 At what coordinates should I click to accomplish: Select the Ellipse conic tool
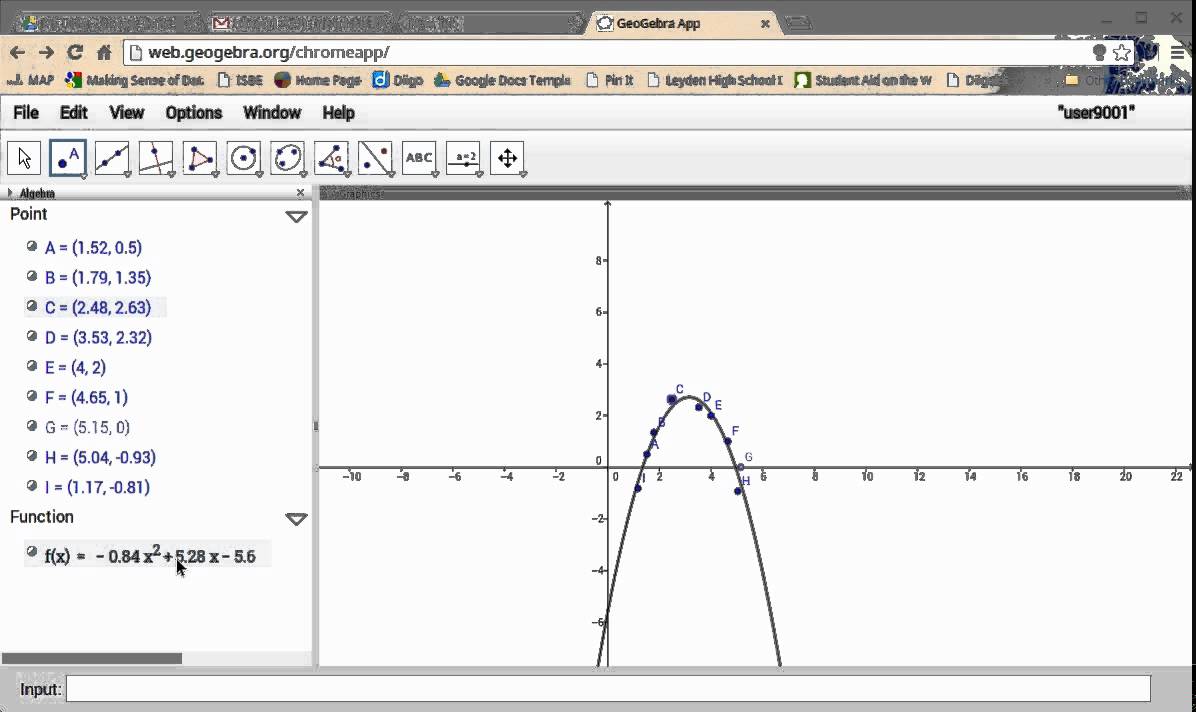point(288,158)
